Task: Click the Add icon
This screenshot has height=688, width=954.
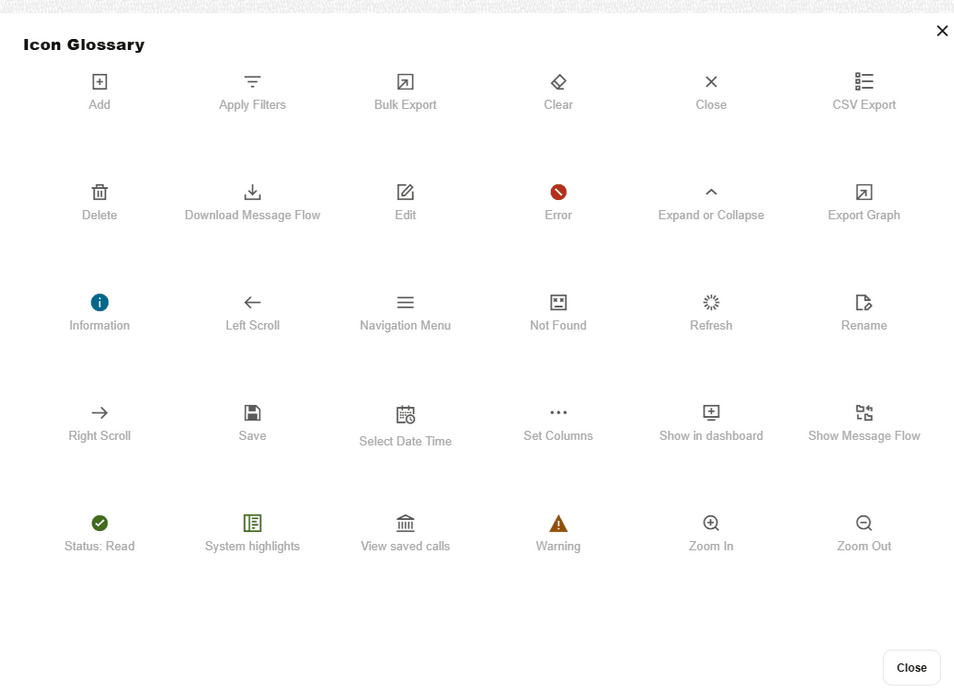Action: click(x=99, y=81)
